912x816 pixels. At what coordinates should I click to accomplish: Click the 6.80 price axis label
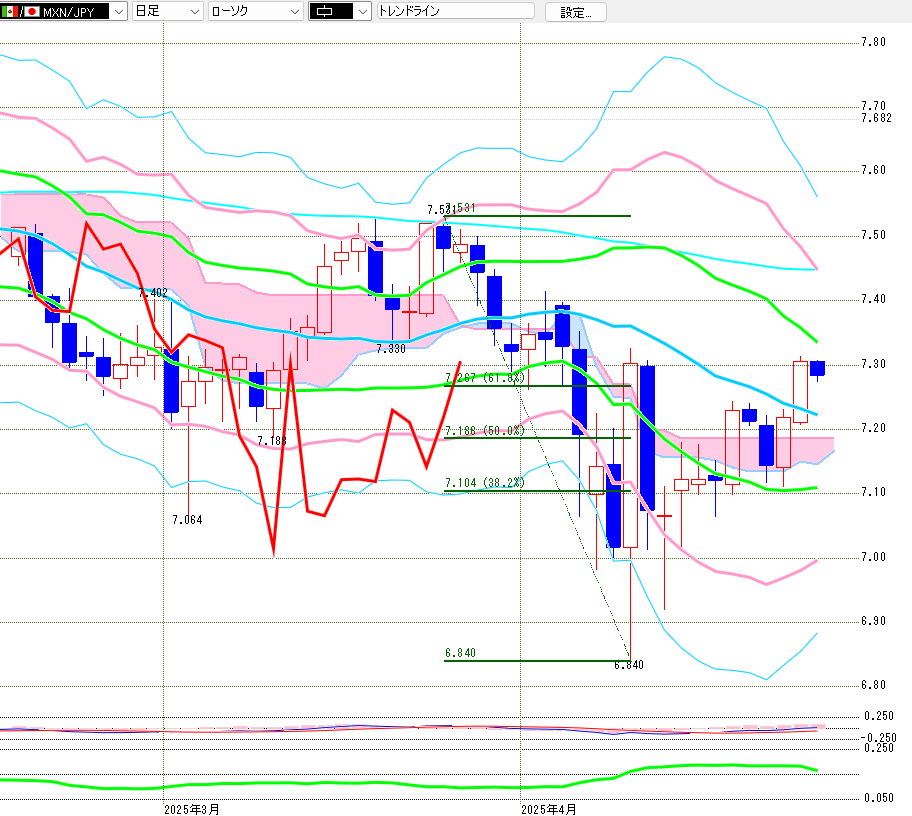coord(874,685)
